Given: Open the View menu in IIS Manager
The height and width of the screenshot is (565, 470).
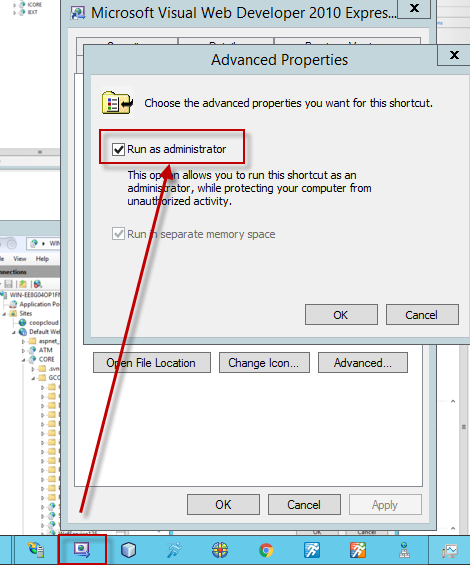Looking at the screenshot, I should click(20, 259).
